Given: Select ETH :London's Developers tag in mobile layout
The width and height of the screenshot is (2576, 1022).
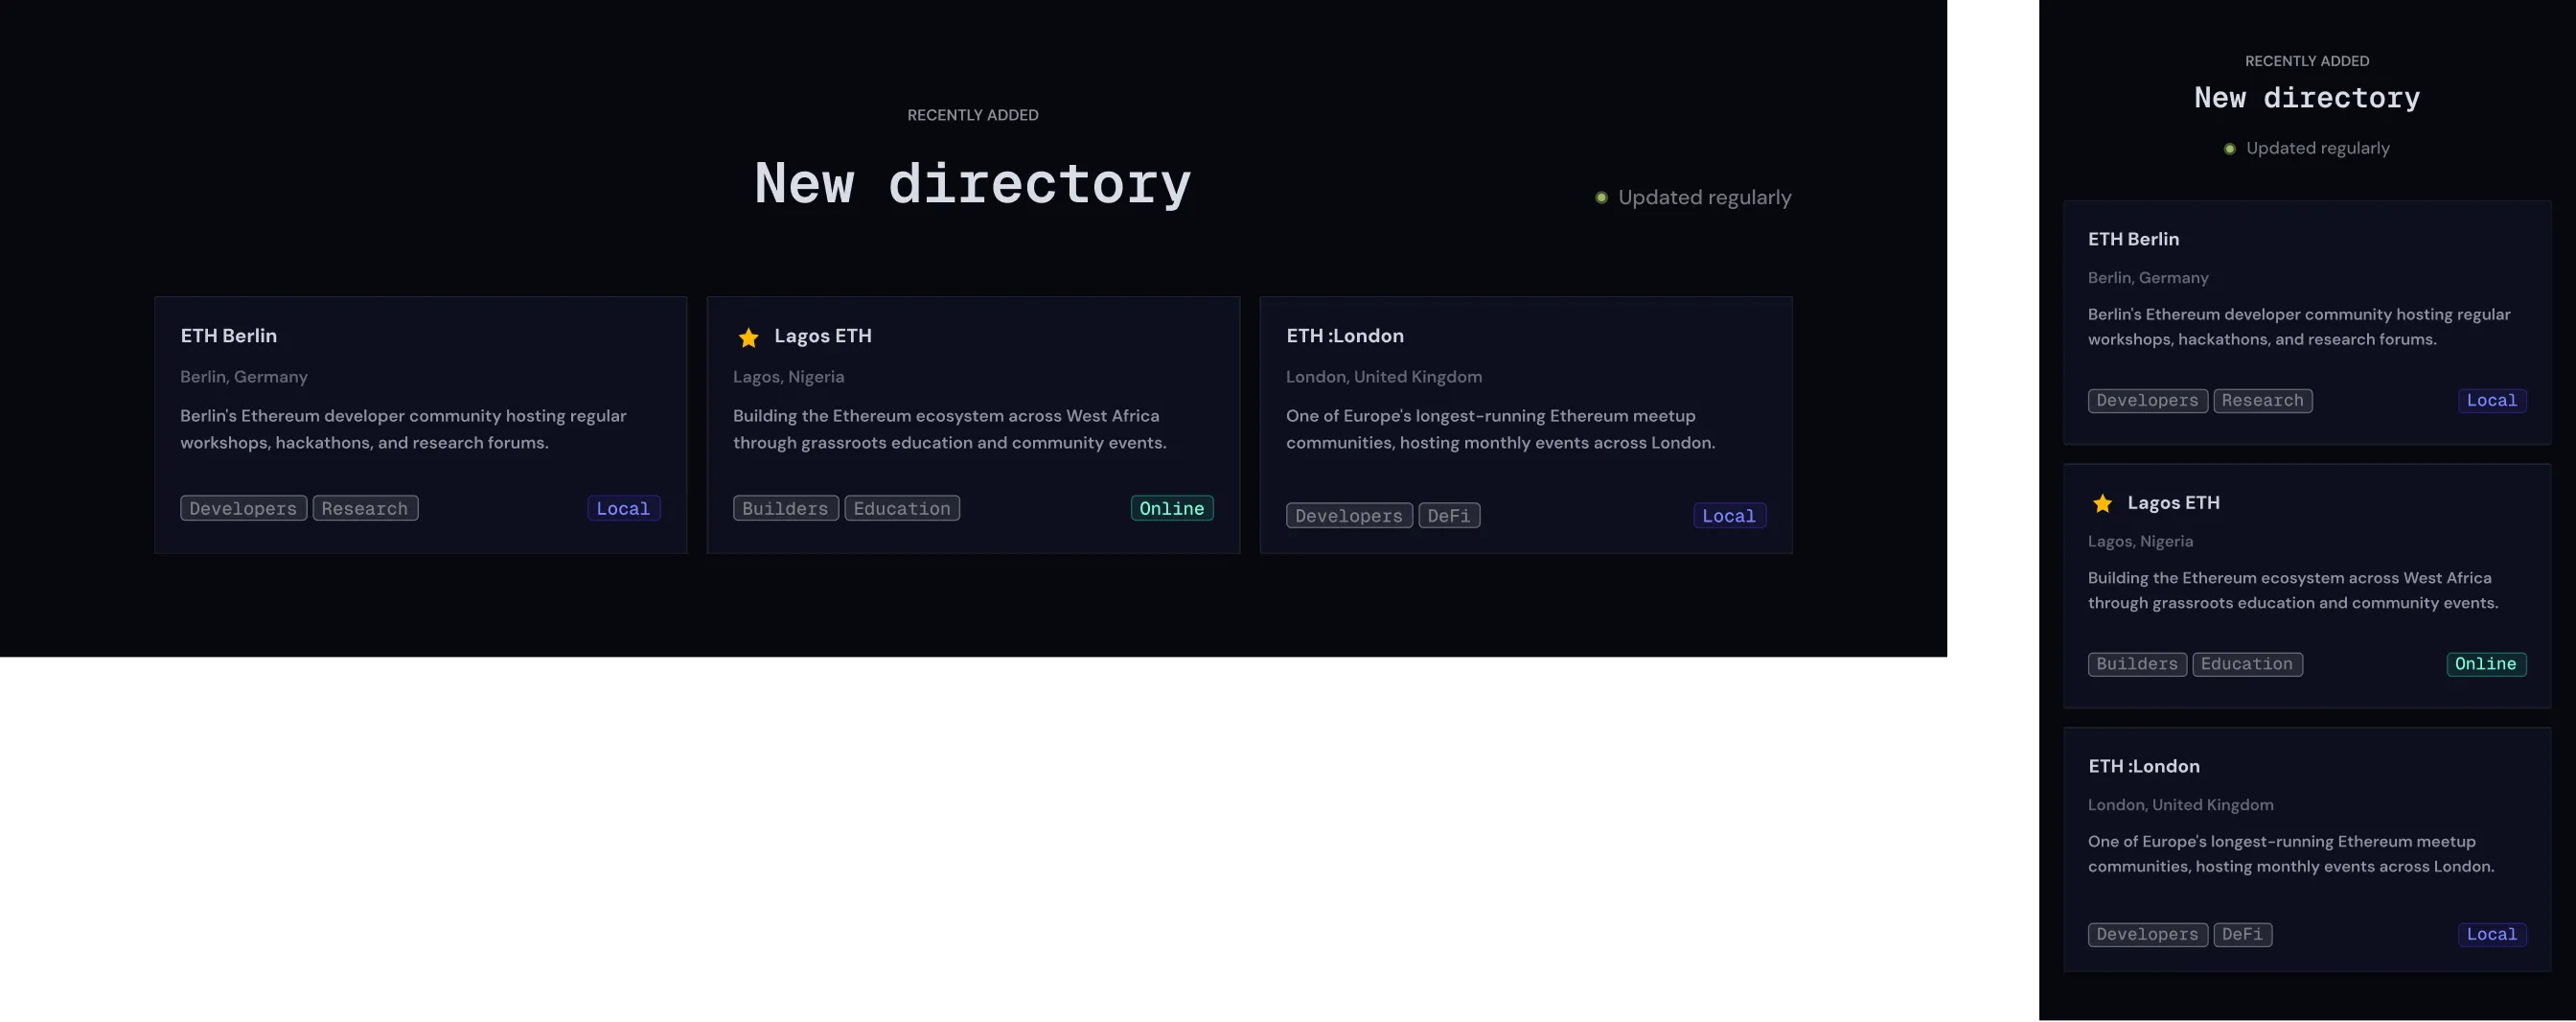Looking at the screenshot, I should tap(2148, 934).
